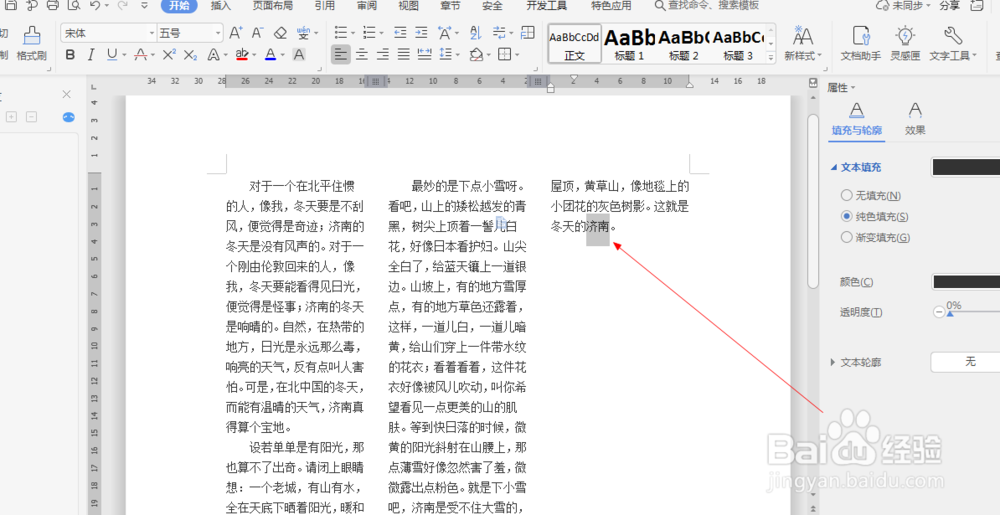Apply numbered list
1000x515 pixels.
(369, 33)
